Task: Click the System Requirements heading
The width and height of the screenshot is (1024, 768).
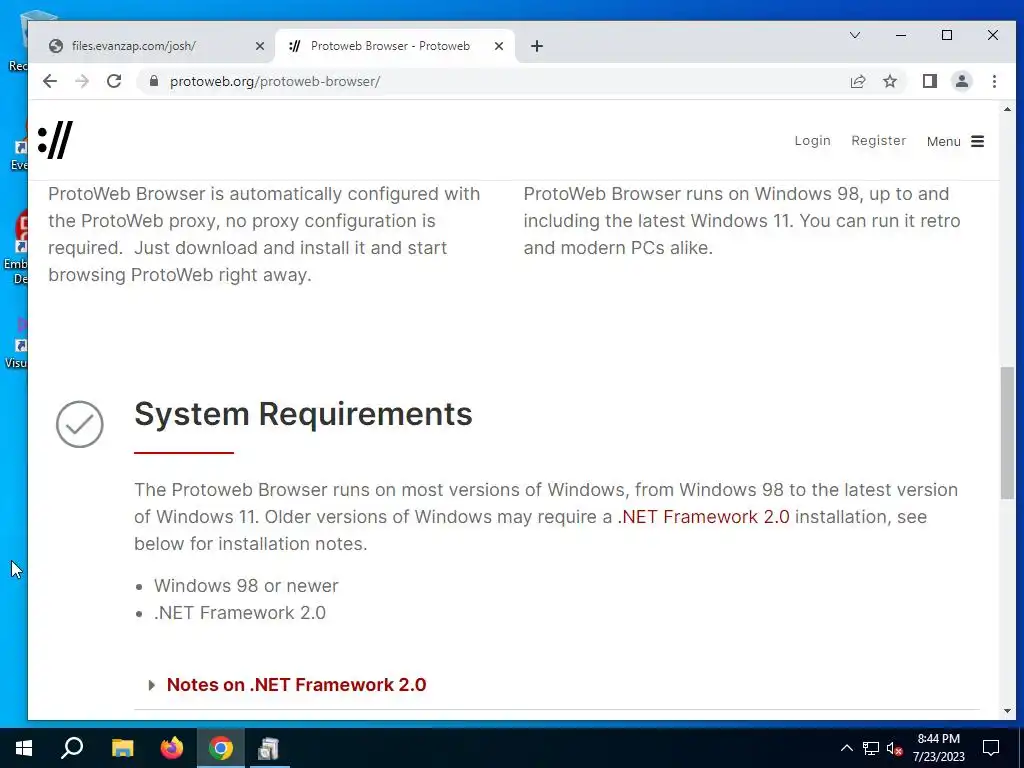Action: (303, 413)
